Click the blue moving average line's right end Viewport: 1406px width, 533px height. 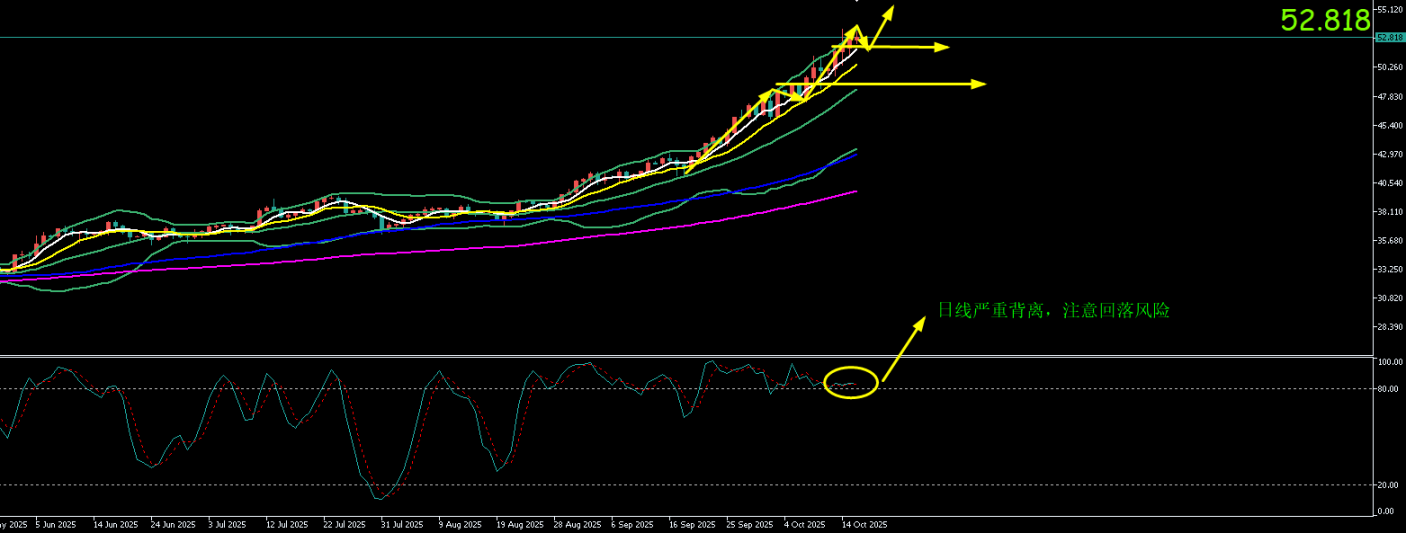(x=857, y=154)
